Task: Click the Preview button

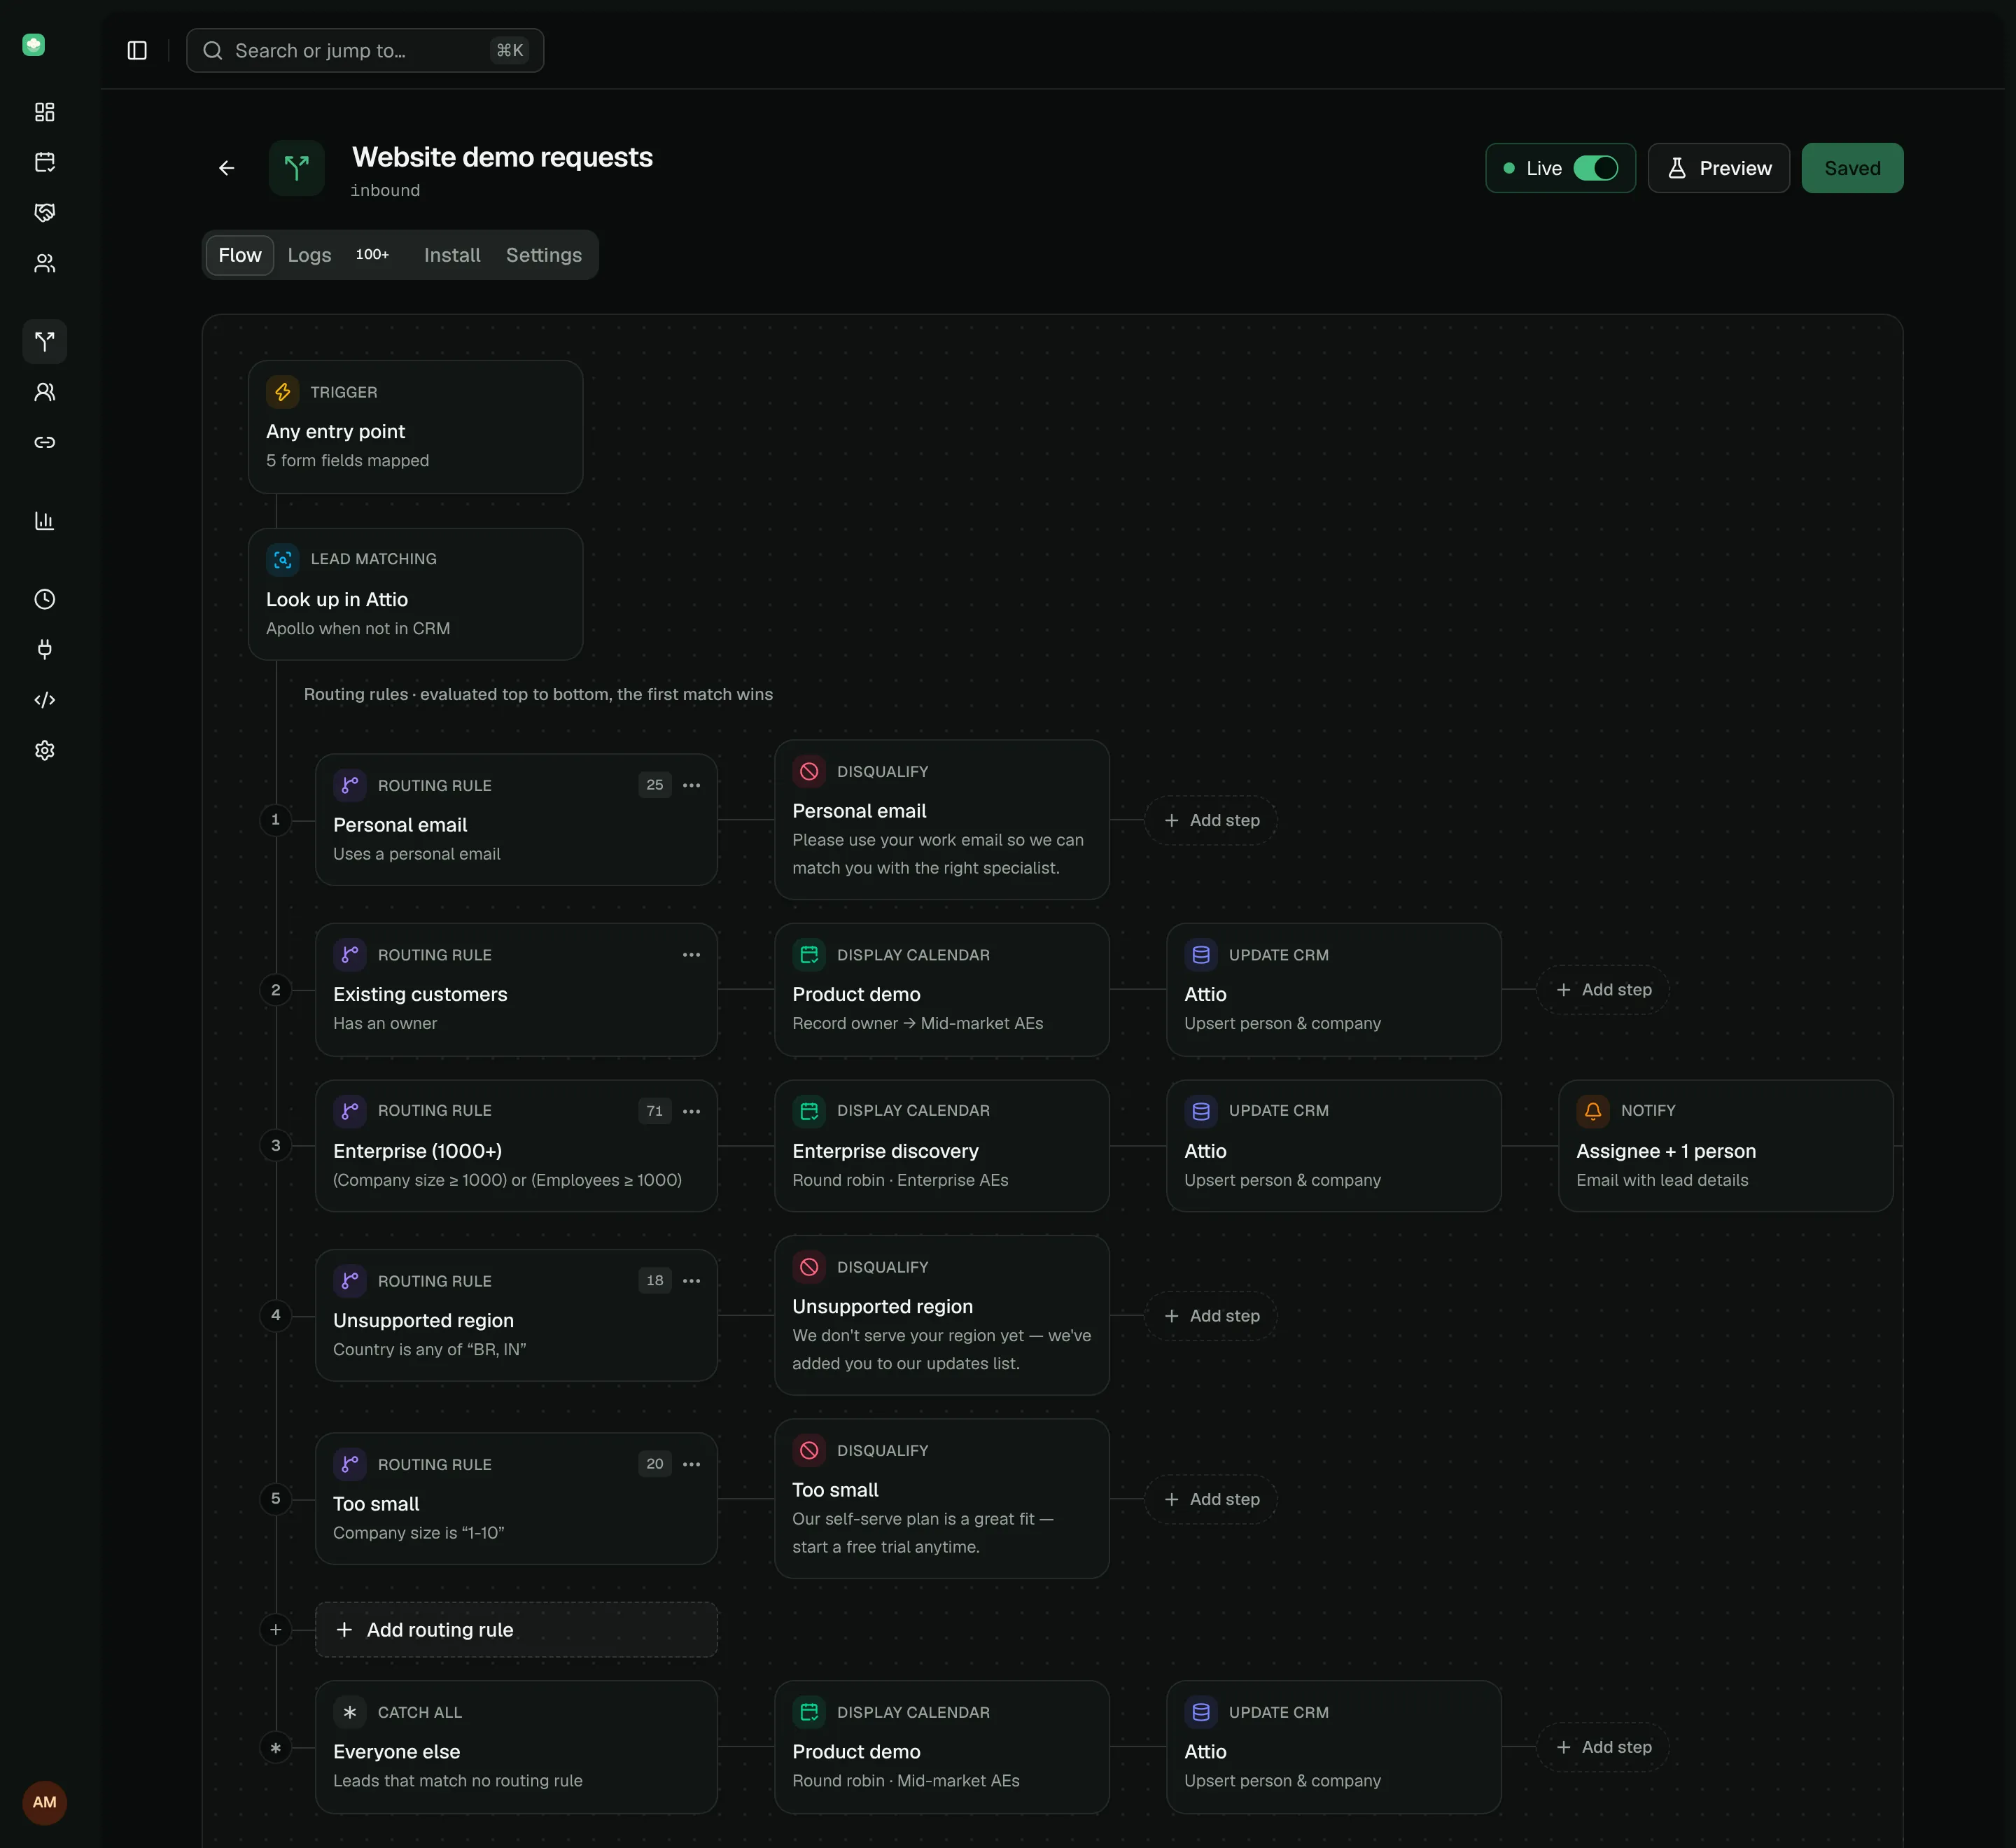Action: (1719, 168)
